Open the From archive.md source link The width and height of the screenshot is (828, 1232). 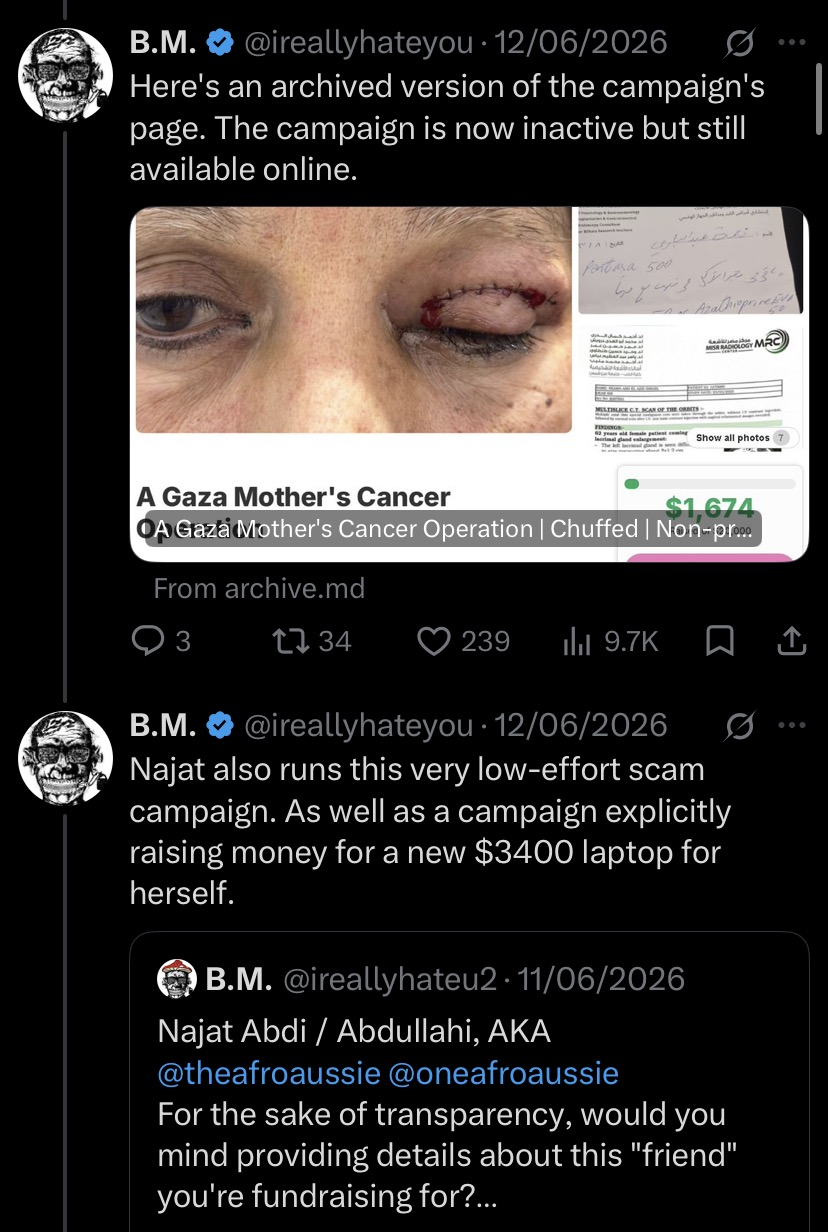pyautogui.click(x=259, y=589)
